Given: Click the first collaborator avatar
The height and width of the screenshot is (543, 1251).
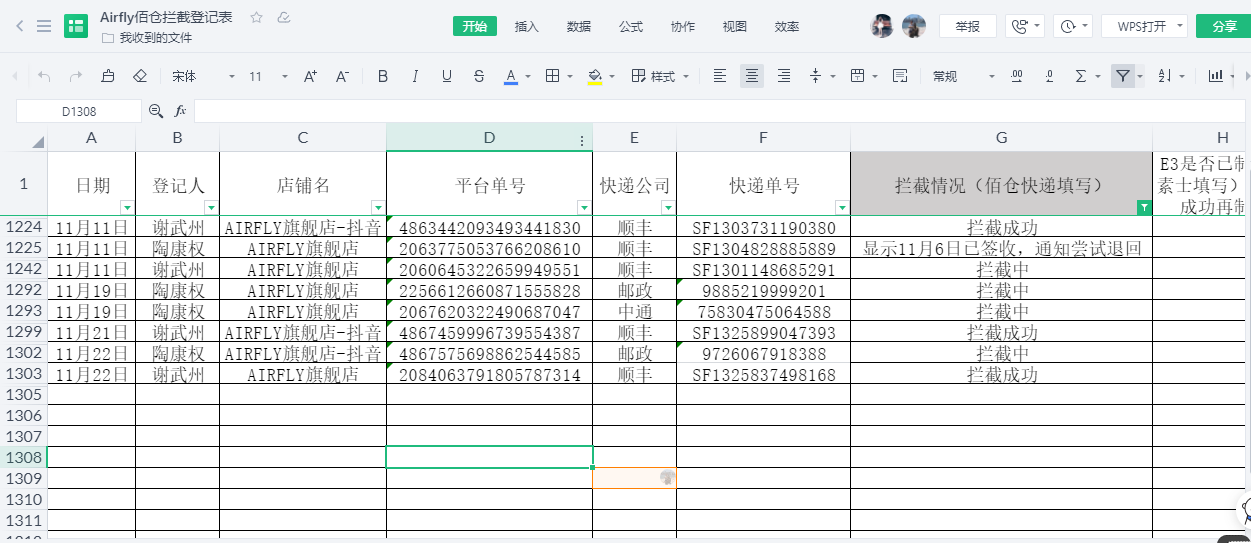Looking at the screenshot, I should pyautogui.click(x=882, y=26).
